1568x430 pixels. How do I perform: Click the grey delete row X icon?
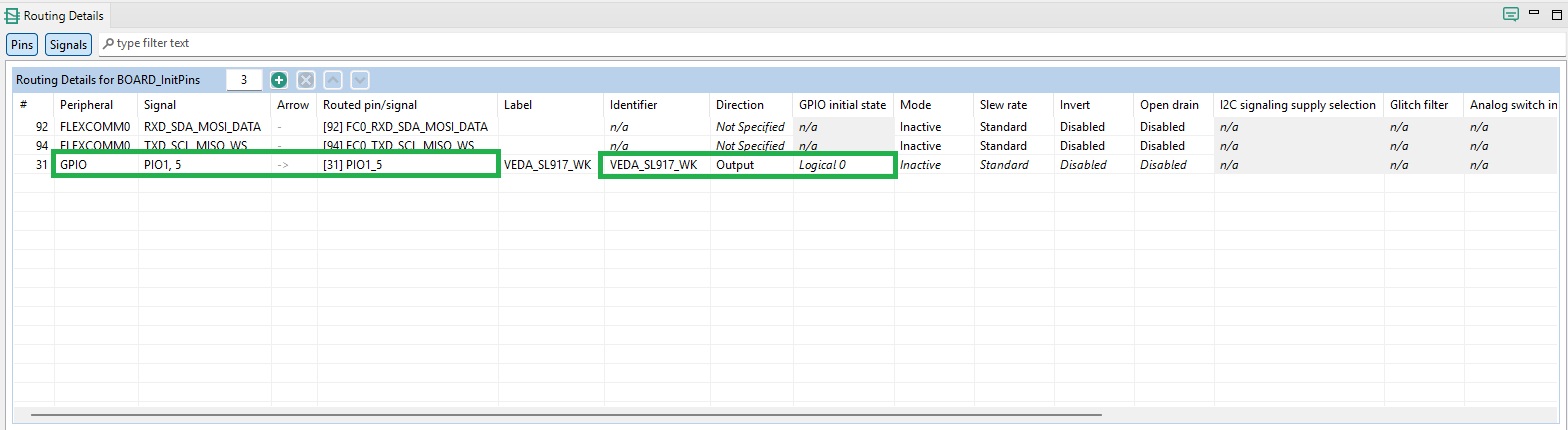click(x=307, y=80)
